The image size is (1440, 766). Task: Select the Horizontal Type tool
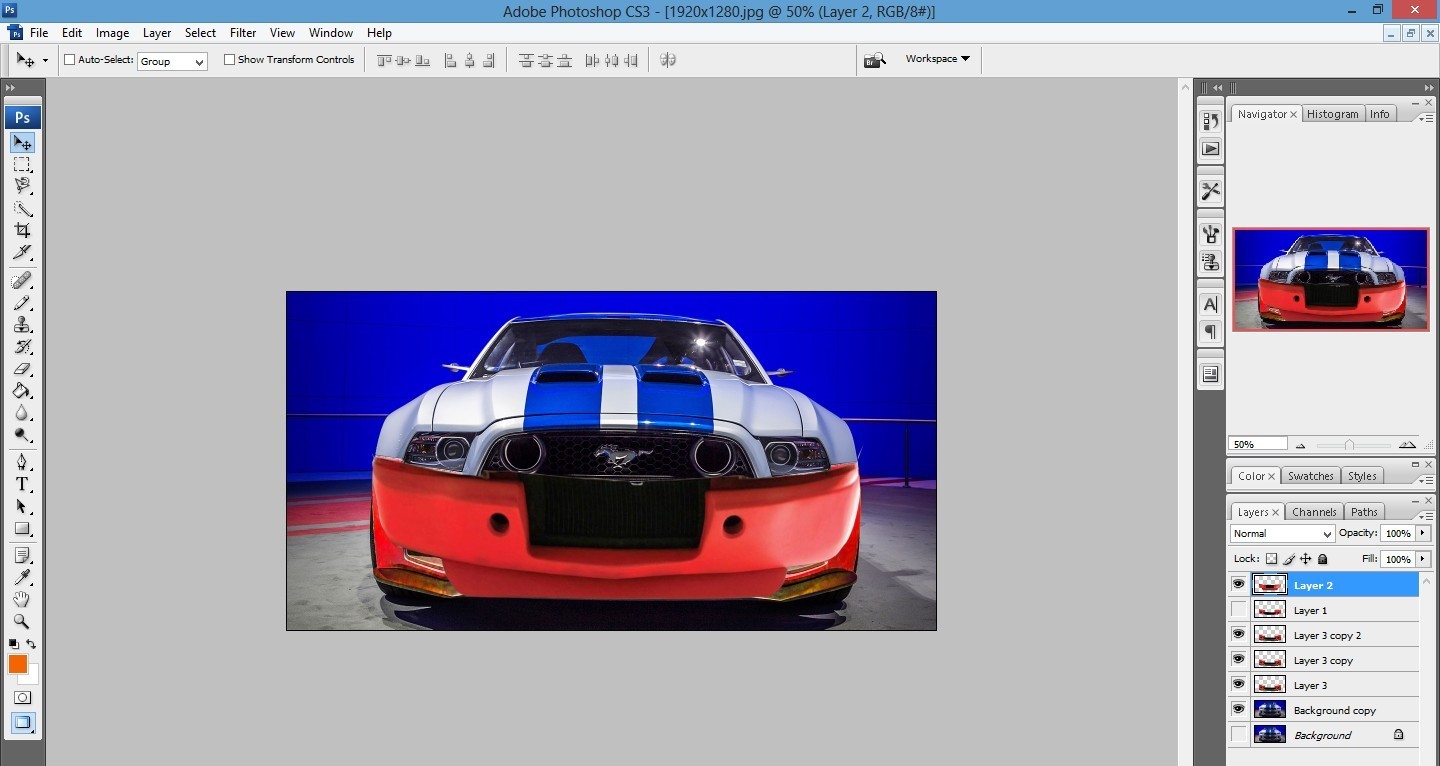pos(22,484)
